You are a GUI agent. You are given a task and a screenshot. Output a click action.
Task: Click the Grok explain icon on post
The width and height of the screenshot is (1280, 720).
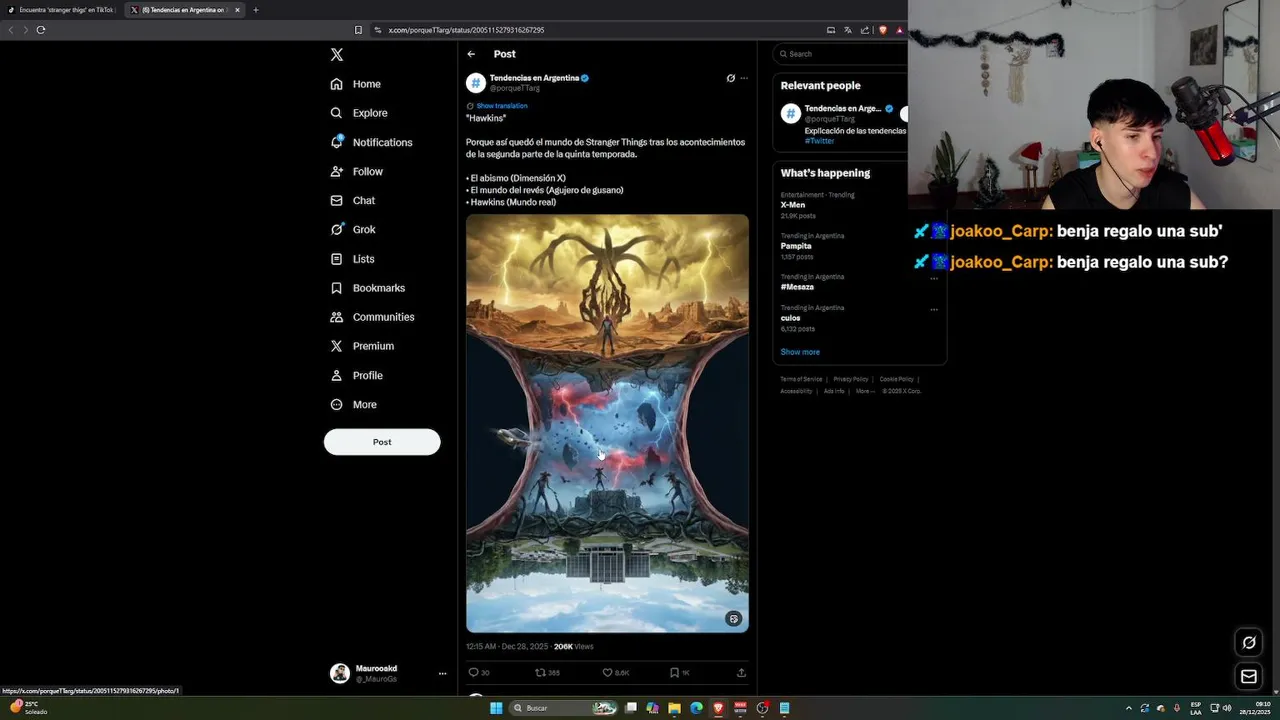(730, 78)
